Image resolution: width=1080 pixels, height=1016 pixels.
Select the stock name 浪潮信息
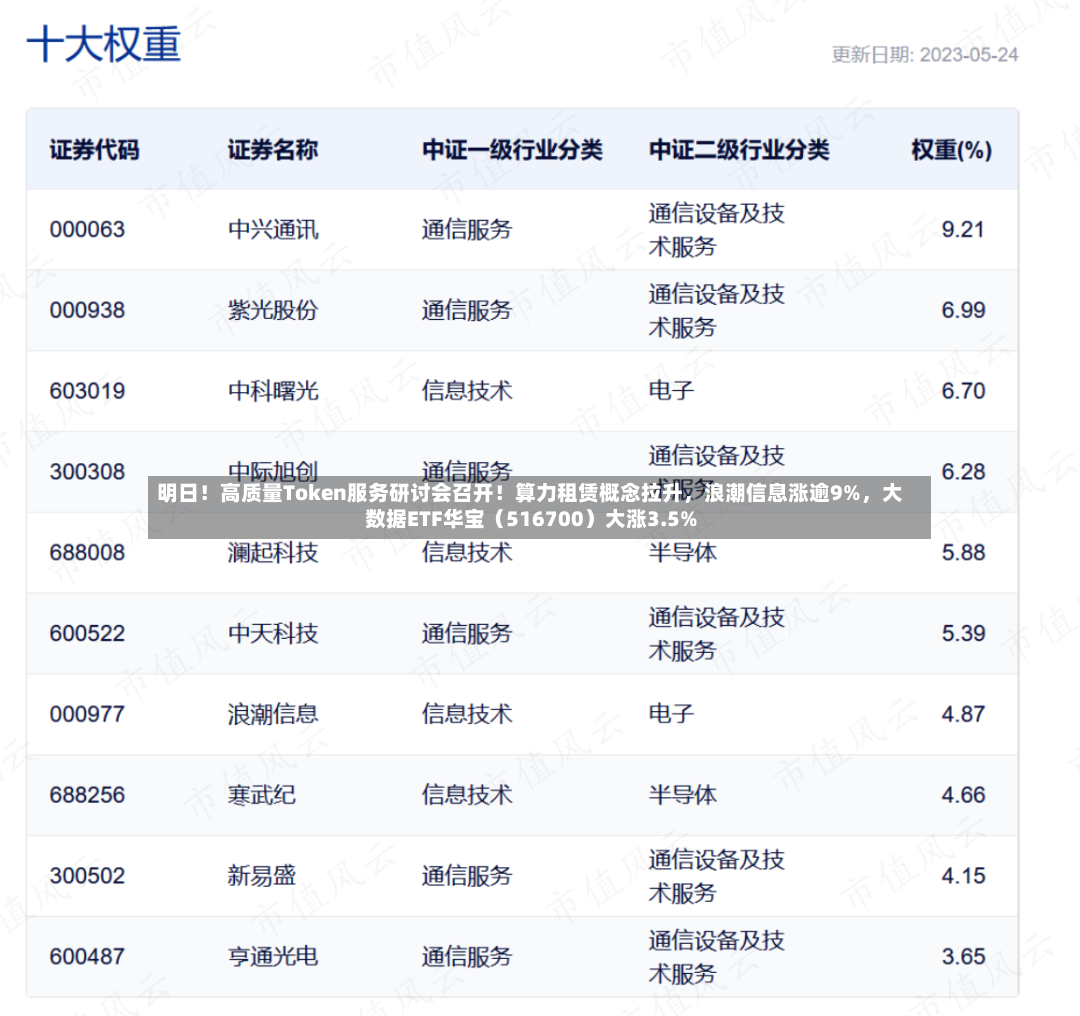point(273,714)
